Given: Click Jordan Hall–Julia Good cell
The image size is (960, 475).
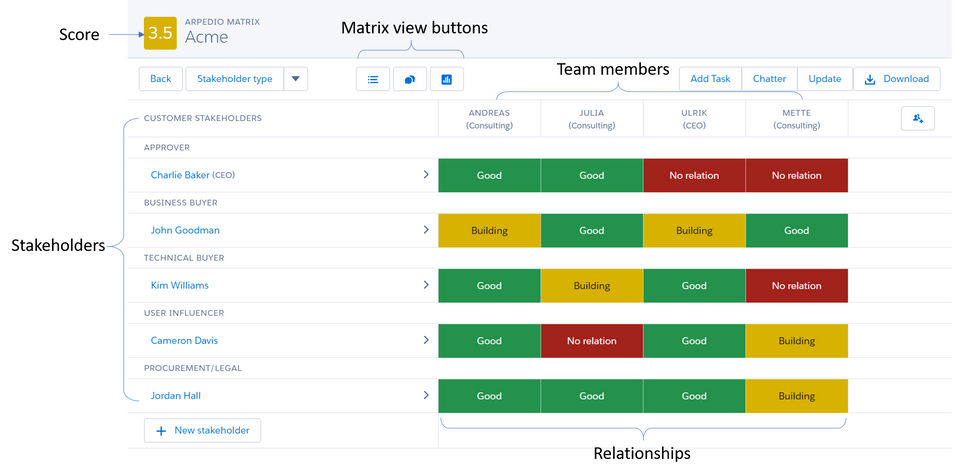Looking at the screenshot, I should 591,395.
